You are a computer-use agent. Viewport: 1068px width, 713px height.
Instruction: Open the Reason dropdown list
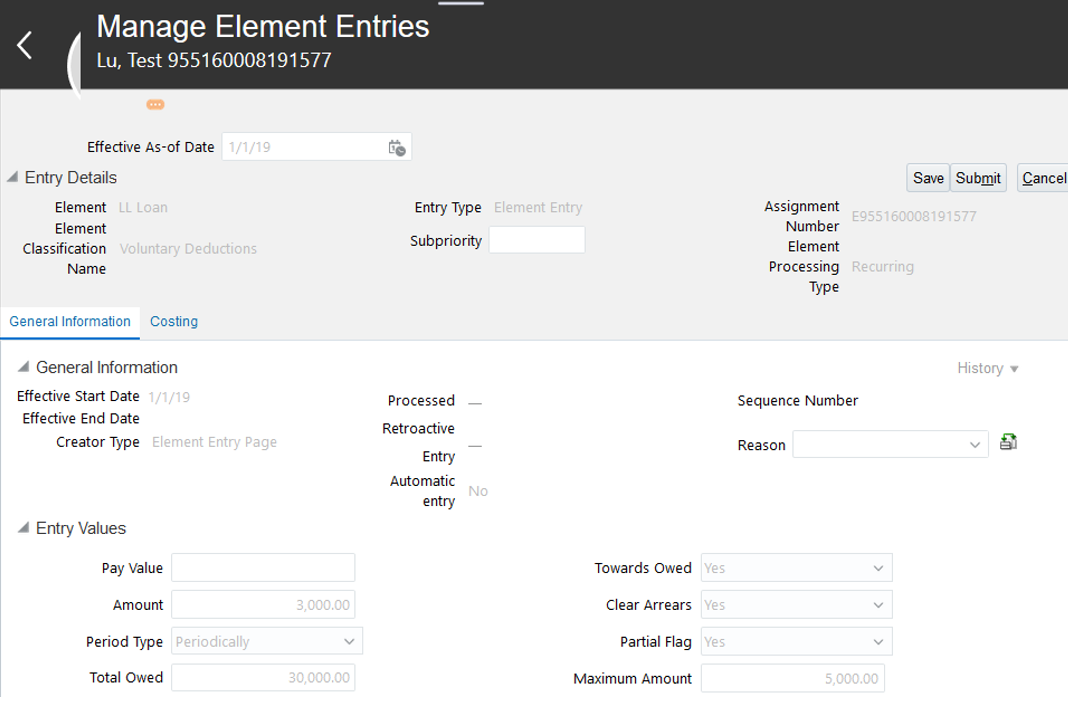pos(975,445)
